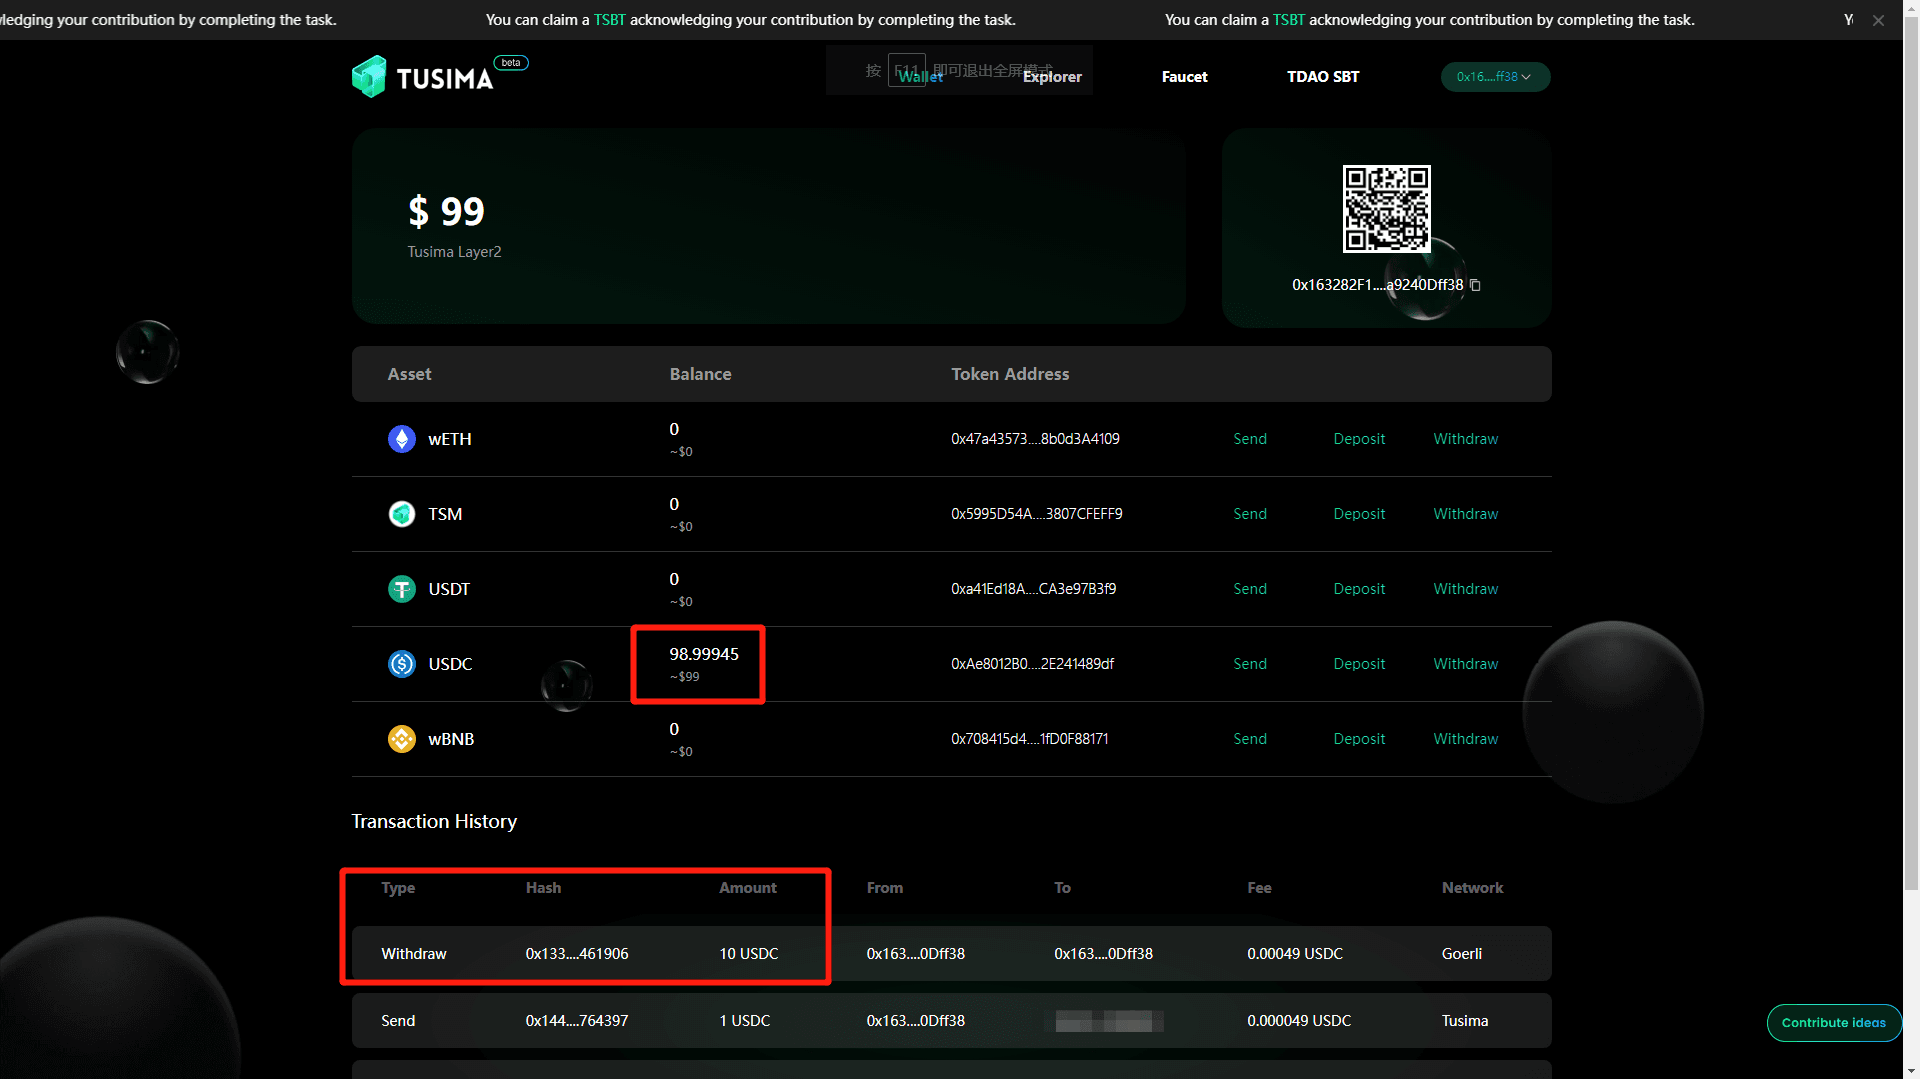Image resolution: width=1920 pixels, height=1079 pixels.
Task: Click the Balance column header
Action: [x=700, y=374]
